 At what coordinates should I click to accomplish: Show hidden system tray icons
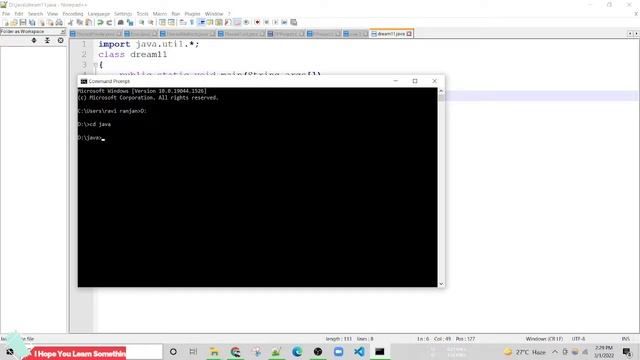pos(555,352)
